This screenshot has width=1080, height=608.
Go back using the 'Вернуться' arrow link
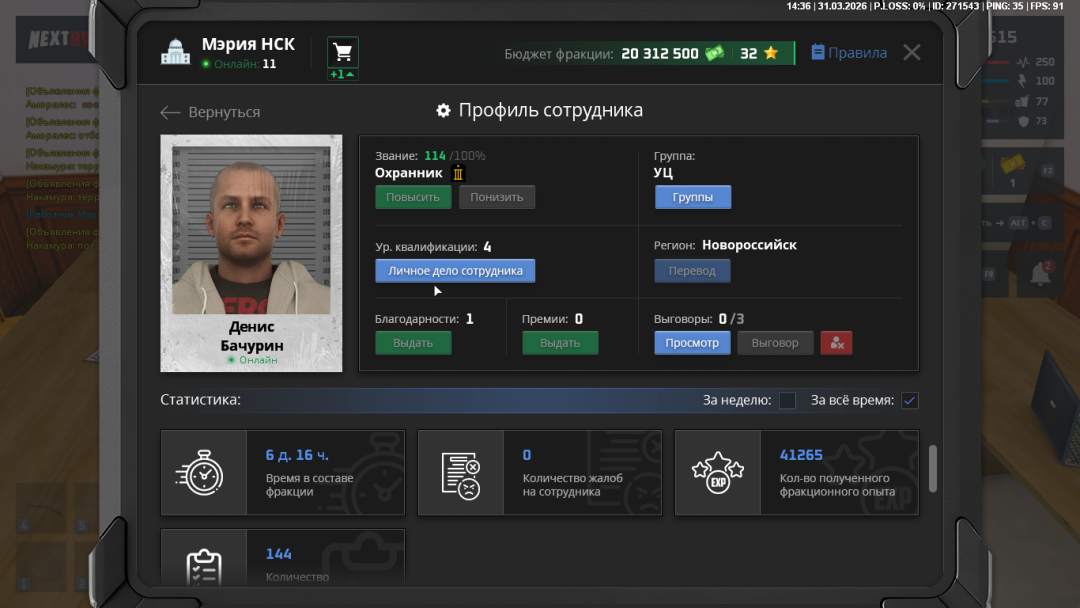210,113
